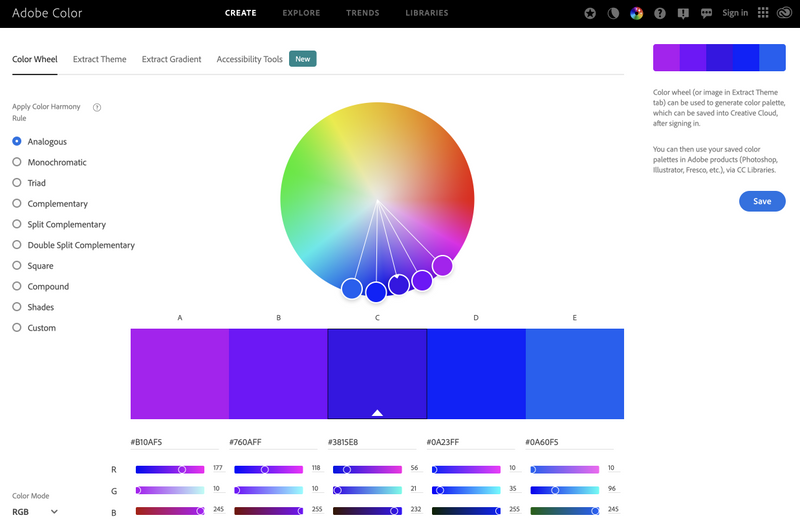Viewport: 800px width, 526px height.
Task: Click the star icon in the top bar
Action: 590,13
